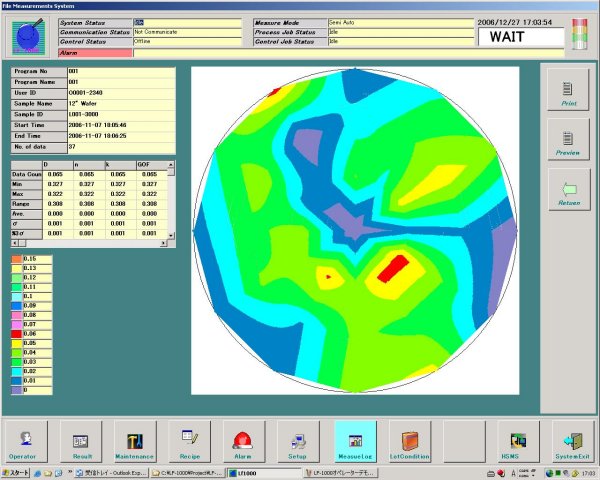Click the k column header

tap(121, 165)
